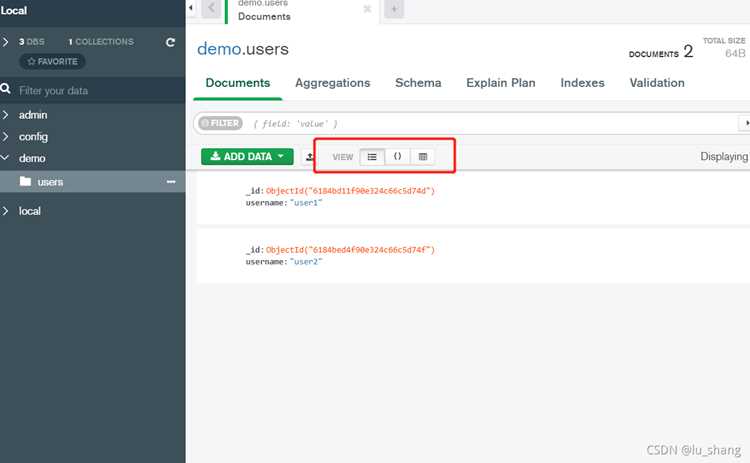
Task: Select the local database
Action: [30, 211]
